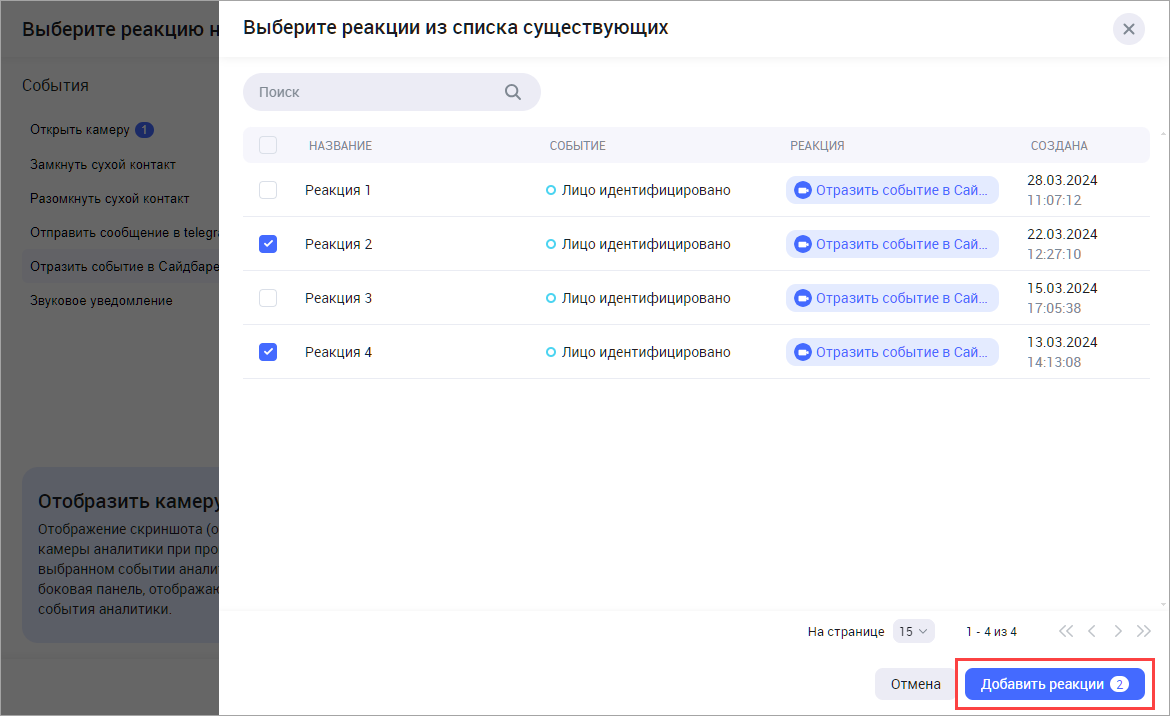The image size is (1170, 716).
Task: Click the Отмена button
Action: 915,684
